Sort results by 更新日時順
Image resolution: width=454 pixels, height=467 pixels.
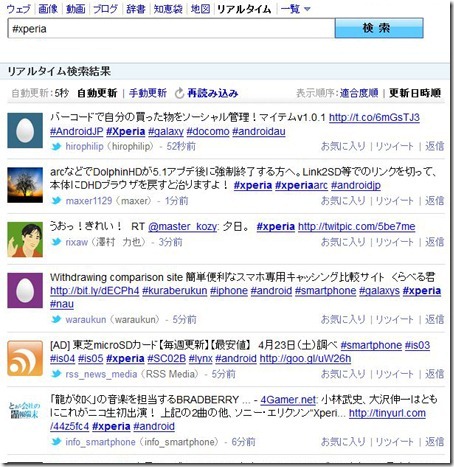pyautogui.click(x=415, y=93)
